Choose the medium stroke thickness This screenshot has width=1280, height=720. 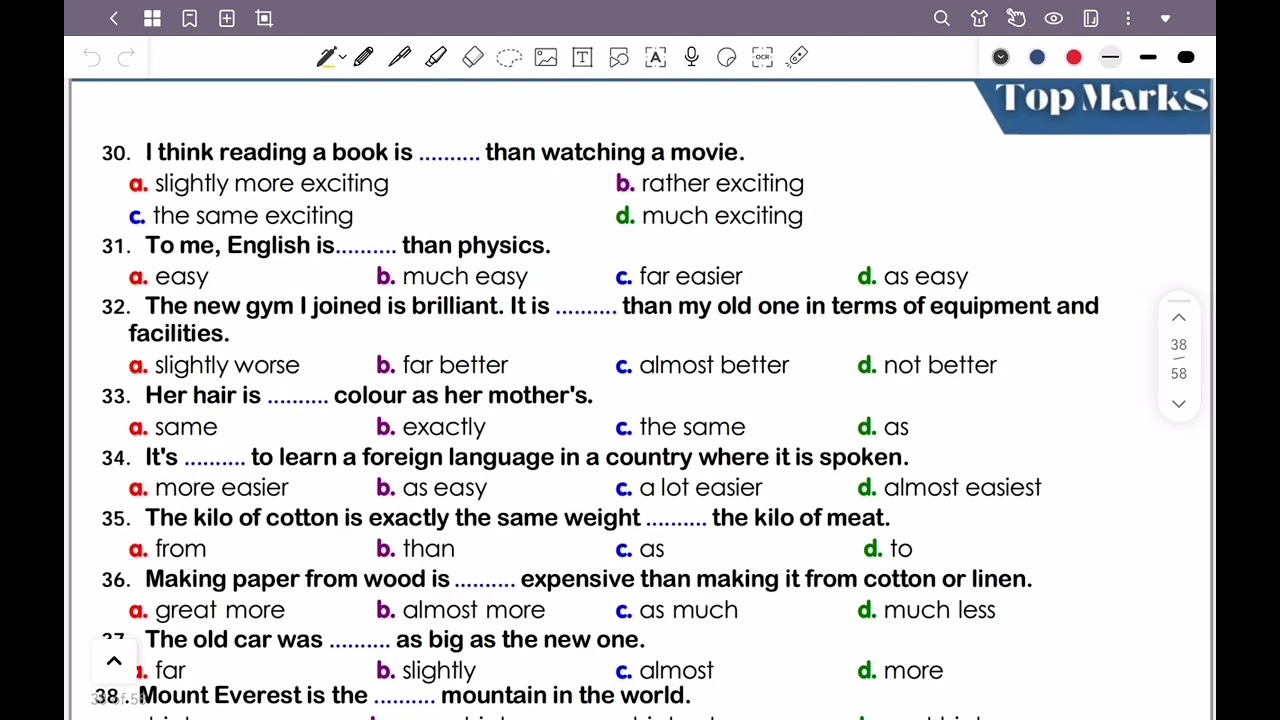(1148, 57)
